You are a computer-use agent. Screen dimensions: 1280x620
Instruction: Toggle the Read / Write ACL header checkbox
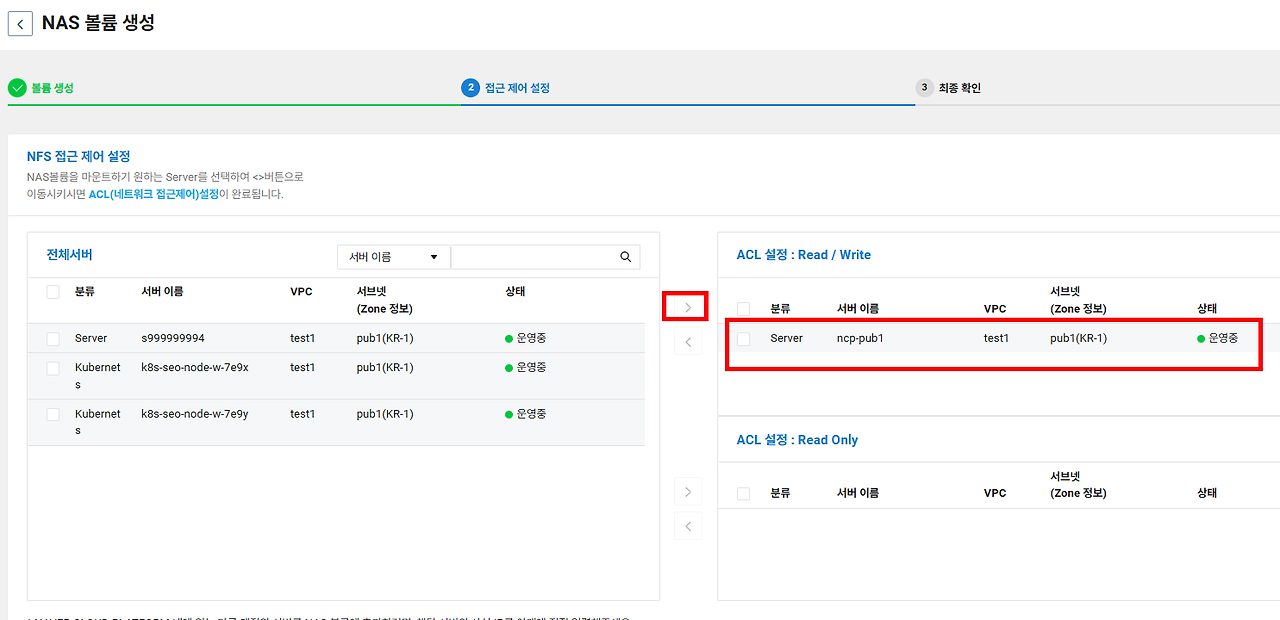click(743, 309)
